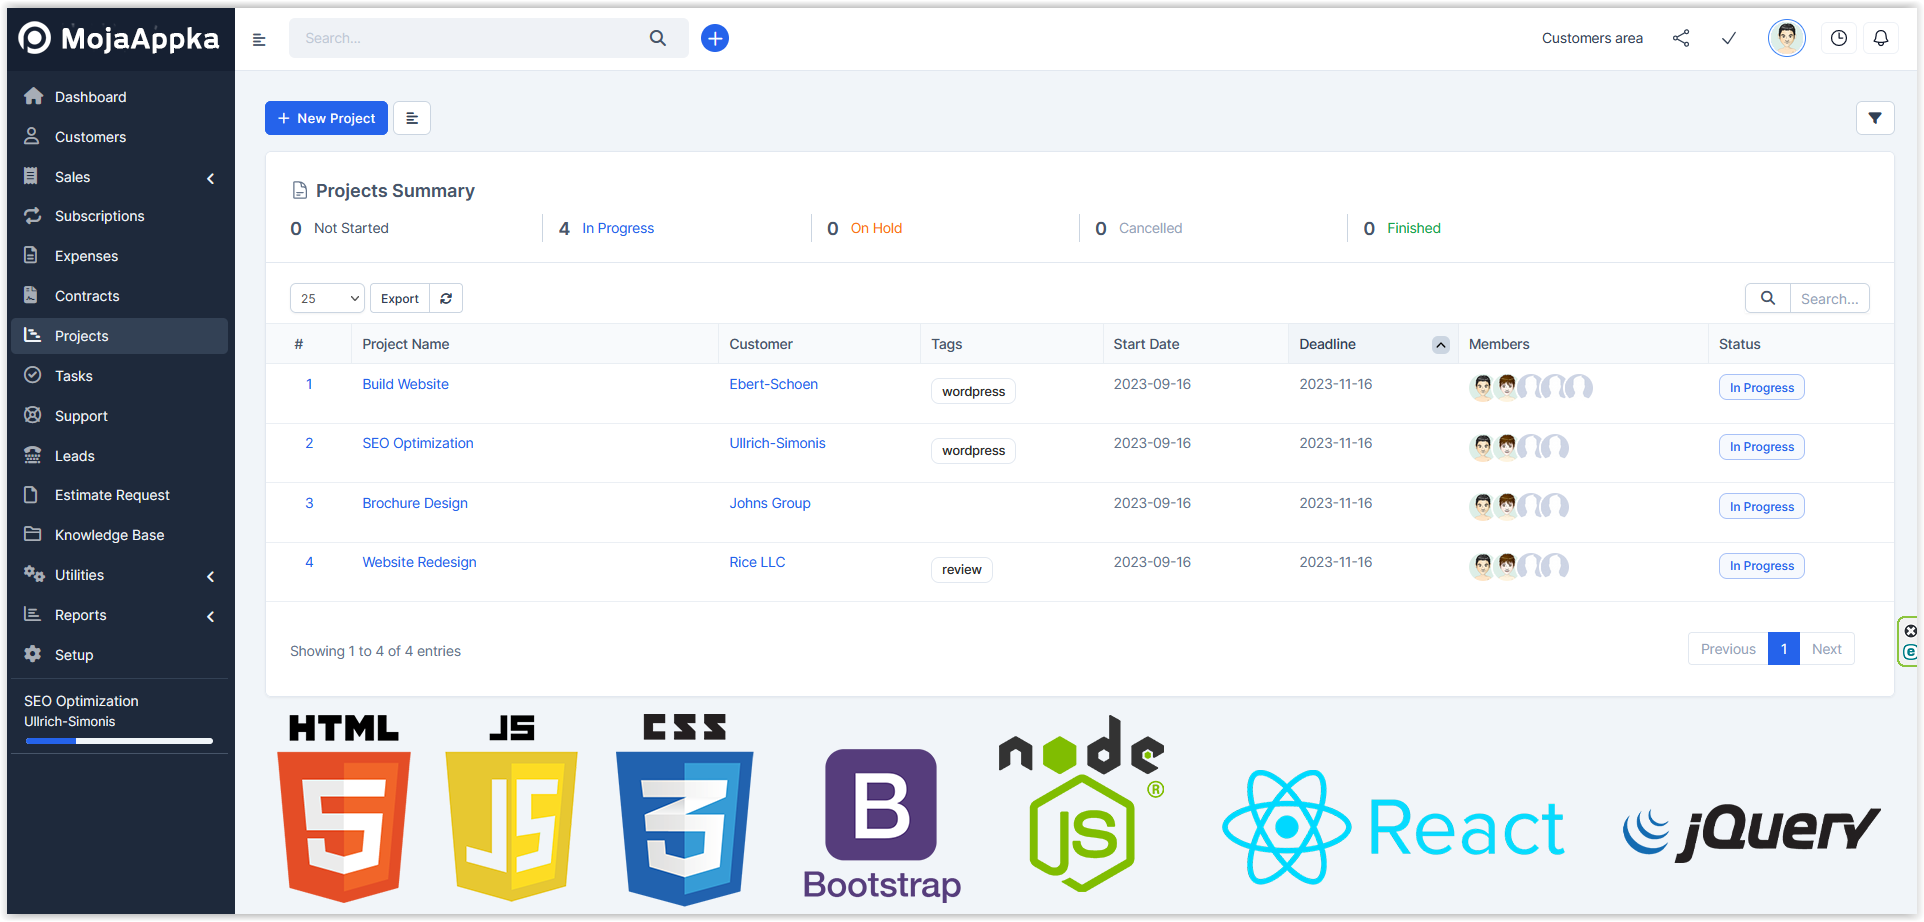
Task: Open the notifications bell
Action: tap(1881, 38)
